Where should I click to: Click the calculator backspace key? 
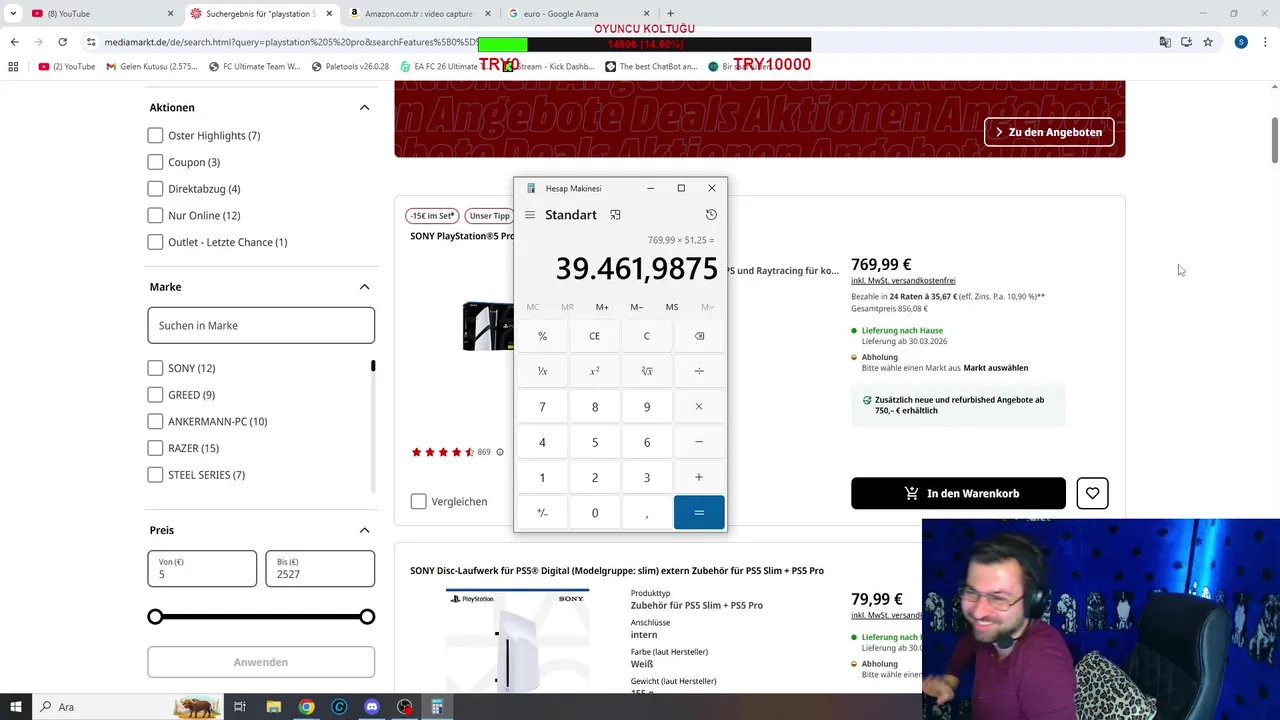[699, 336]
